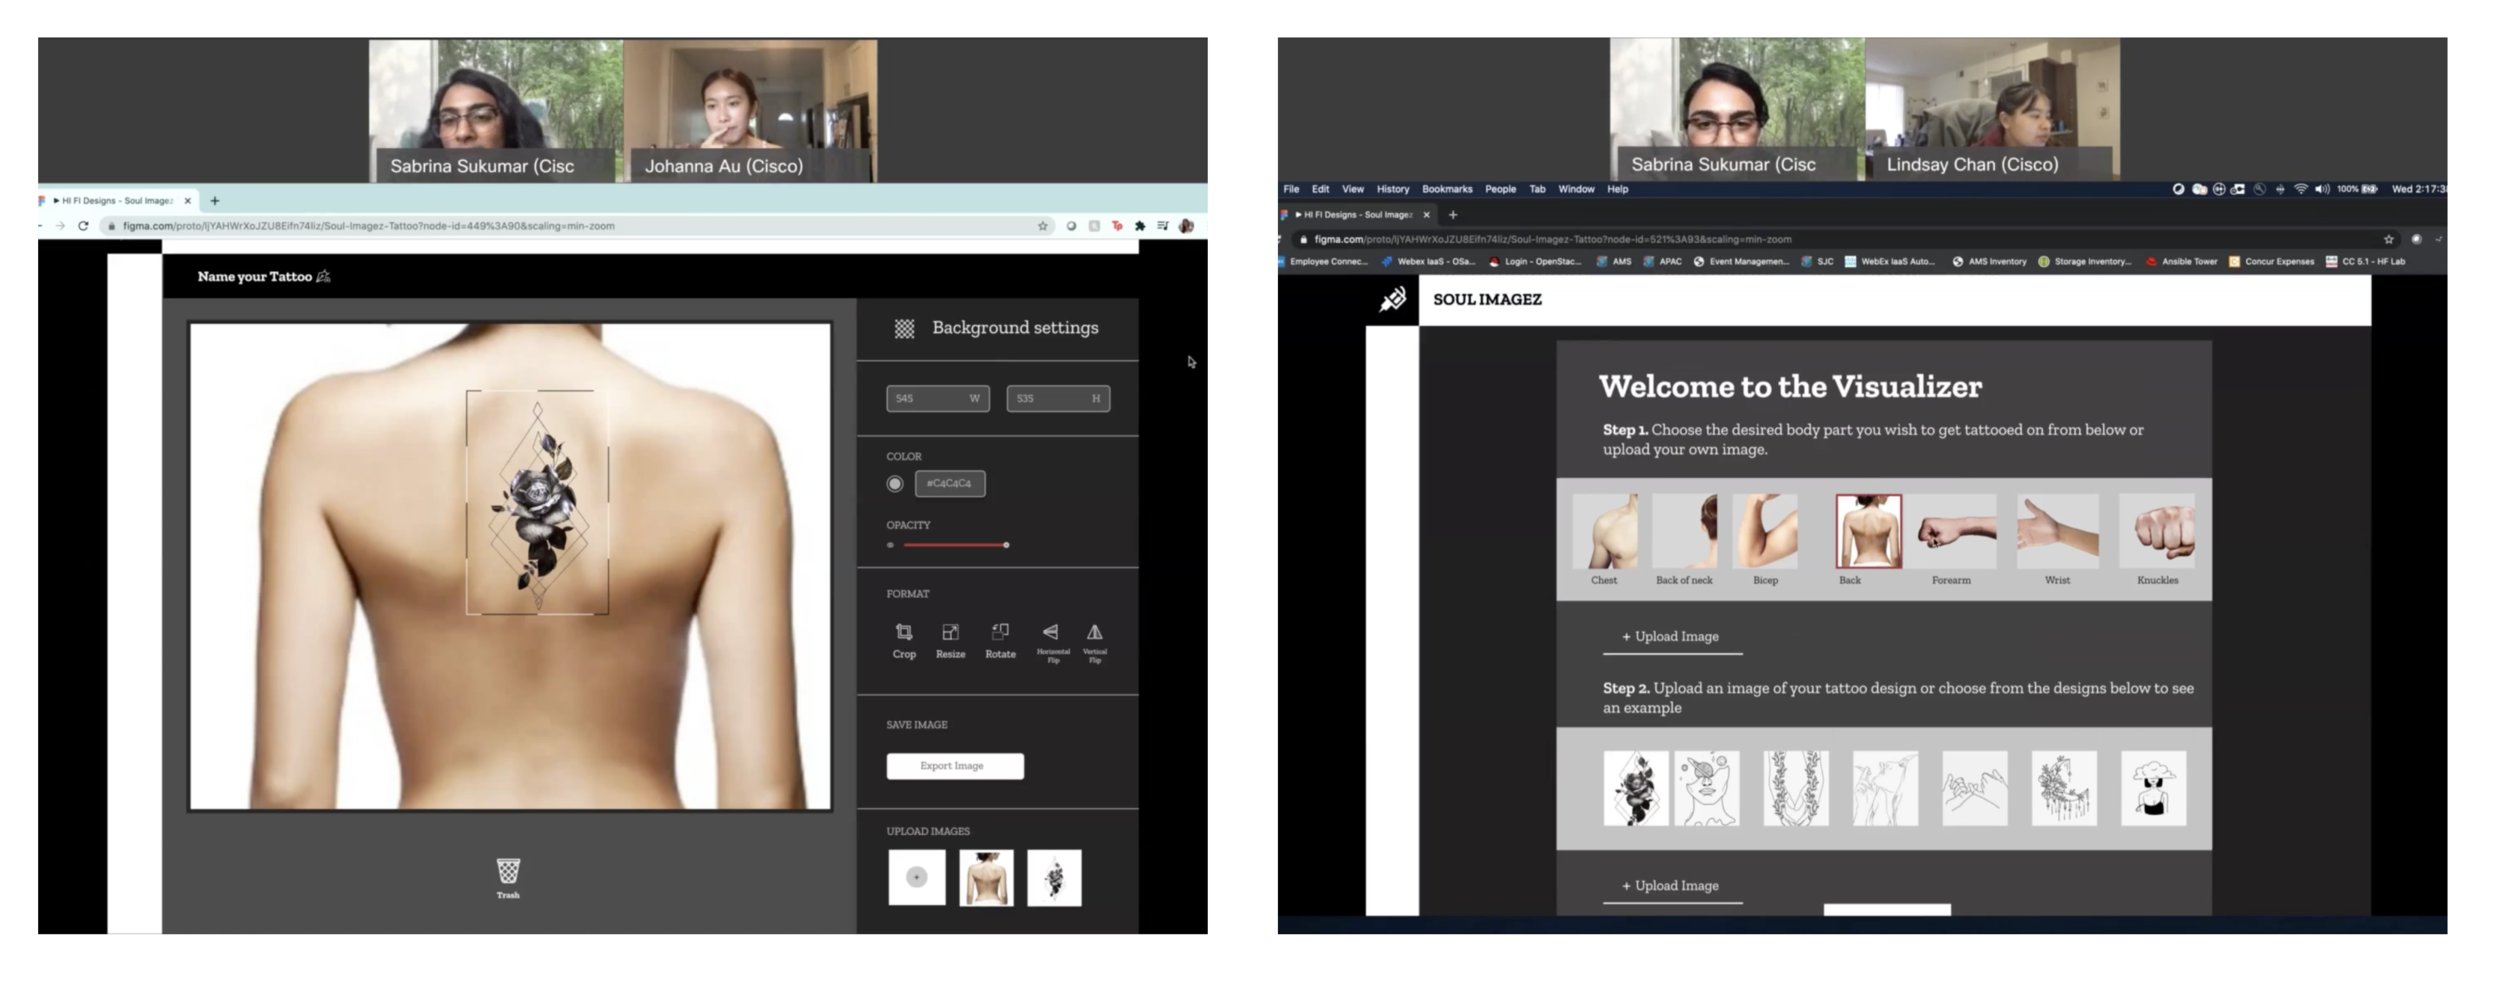Select the Wrist body part thumbnail
Screen dimensions: 2500x1003
[2057, 532]
